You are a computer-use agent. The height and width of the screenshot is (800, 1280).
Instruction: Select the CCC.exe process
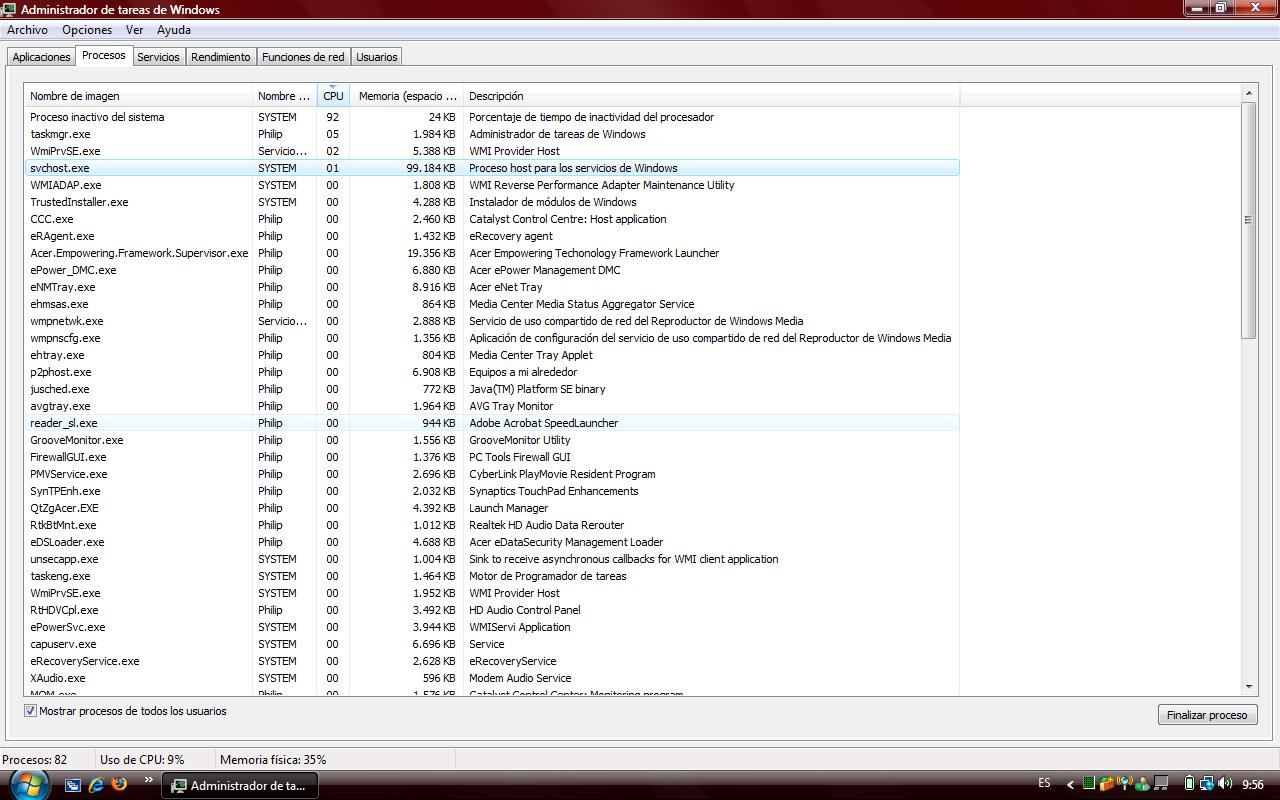(491, 219)
